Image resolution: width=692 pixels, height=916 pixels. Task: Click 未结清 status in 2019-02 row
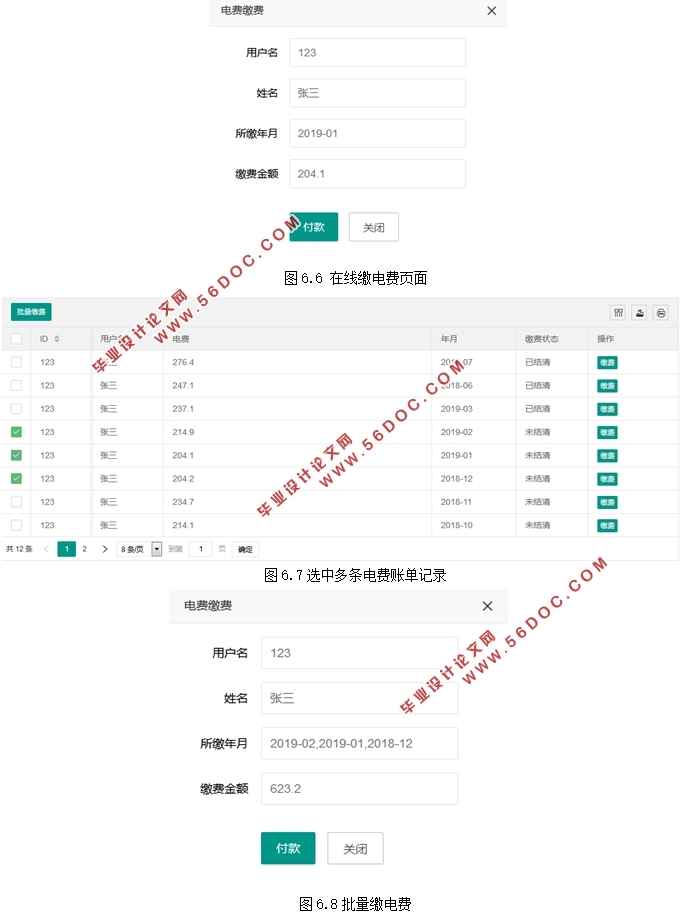(x=537, y=432)
